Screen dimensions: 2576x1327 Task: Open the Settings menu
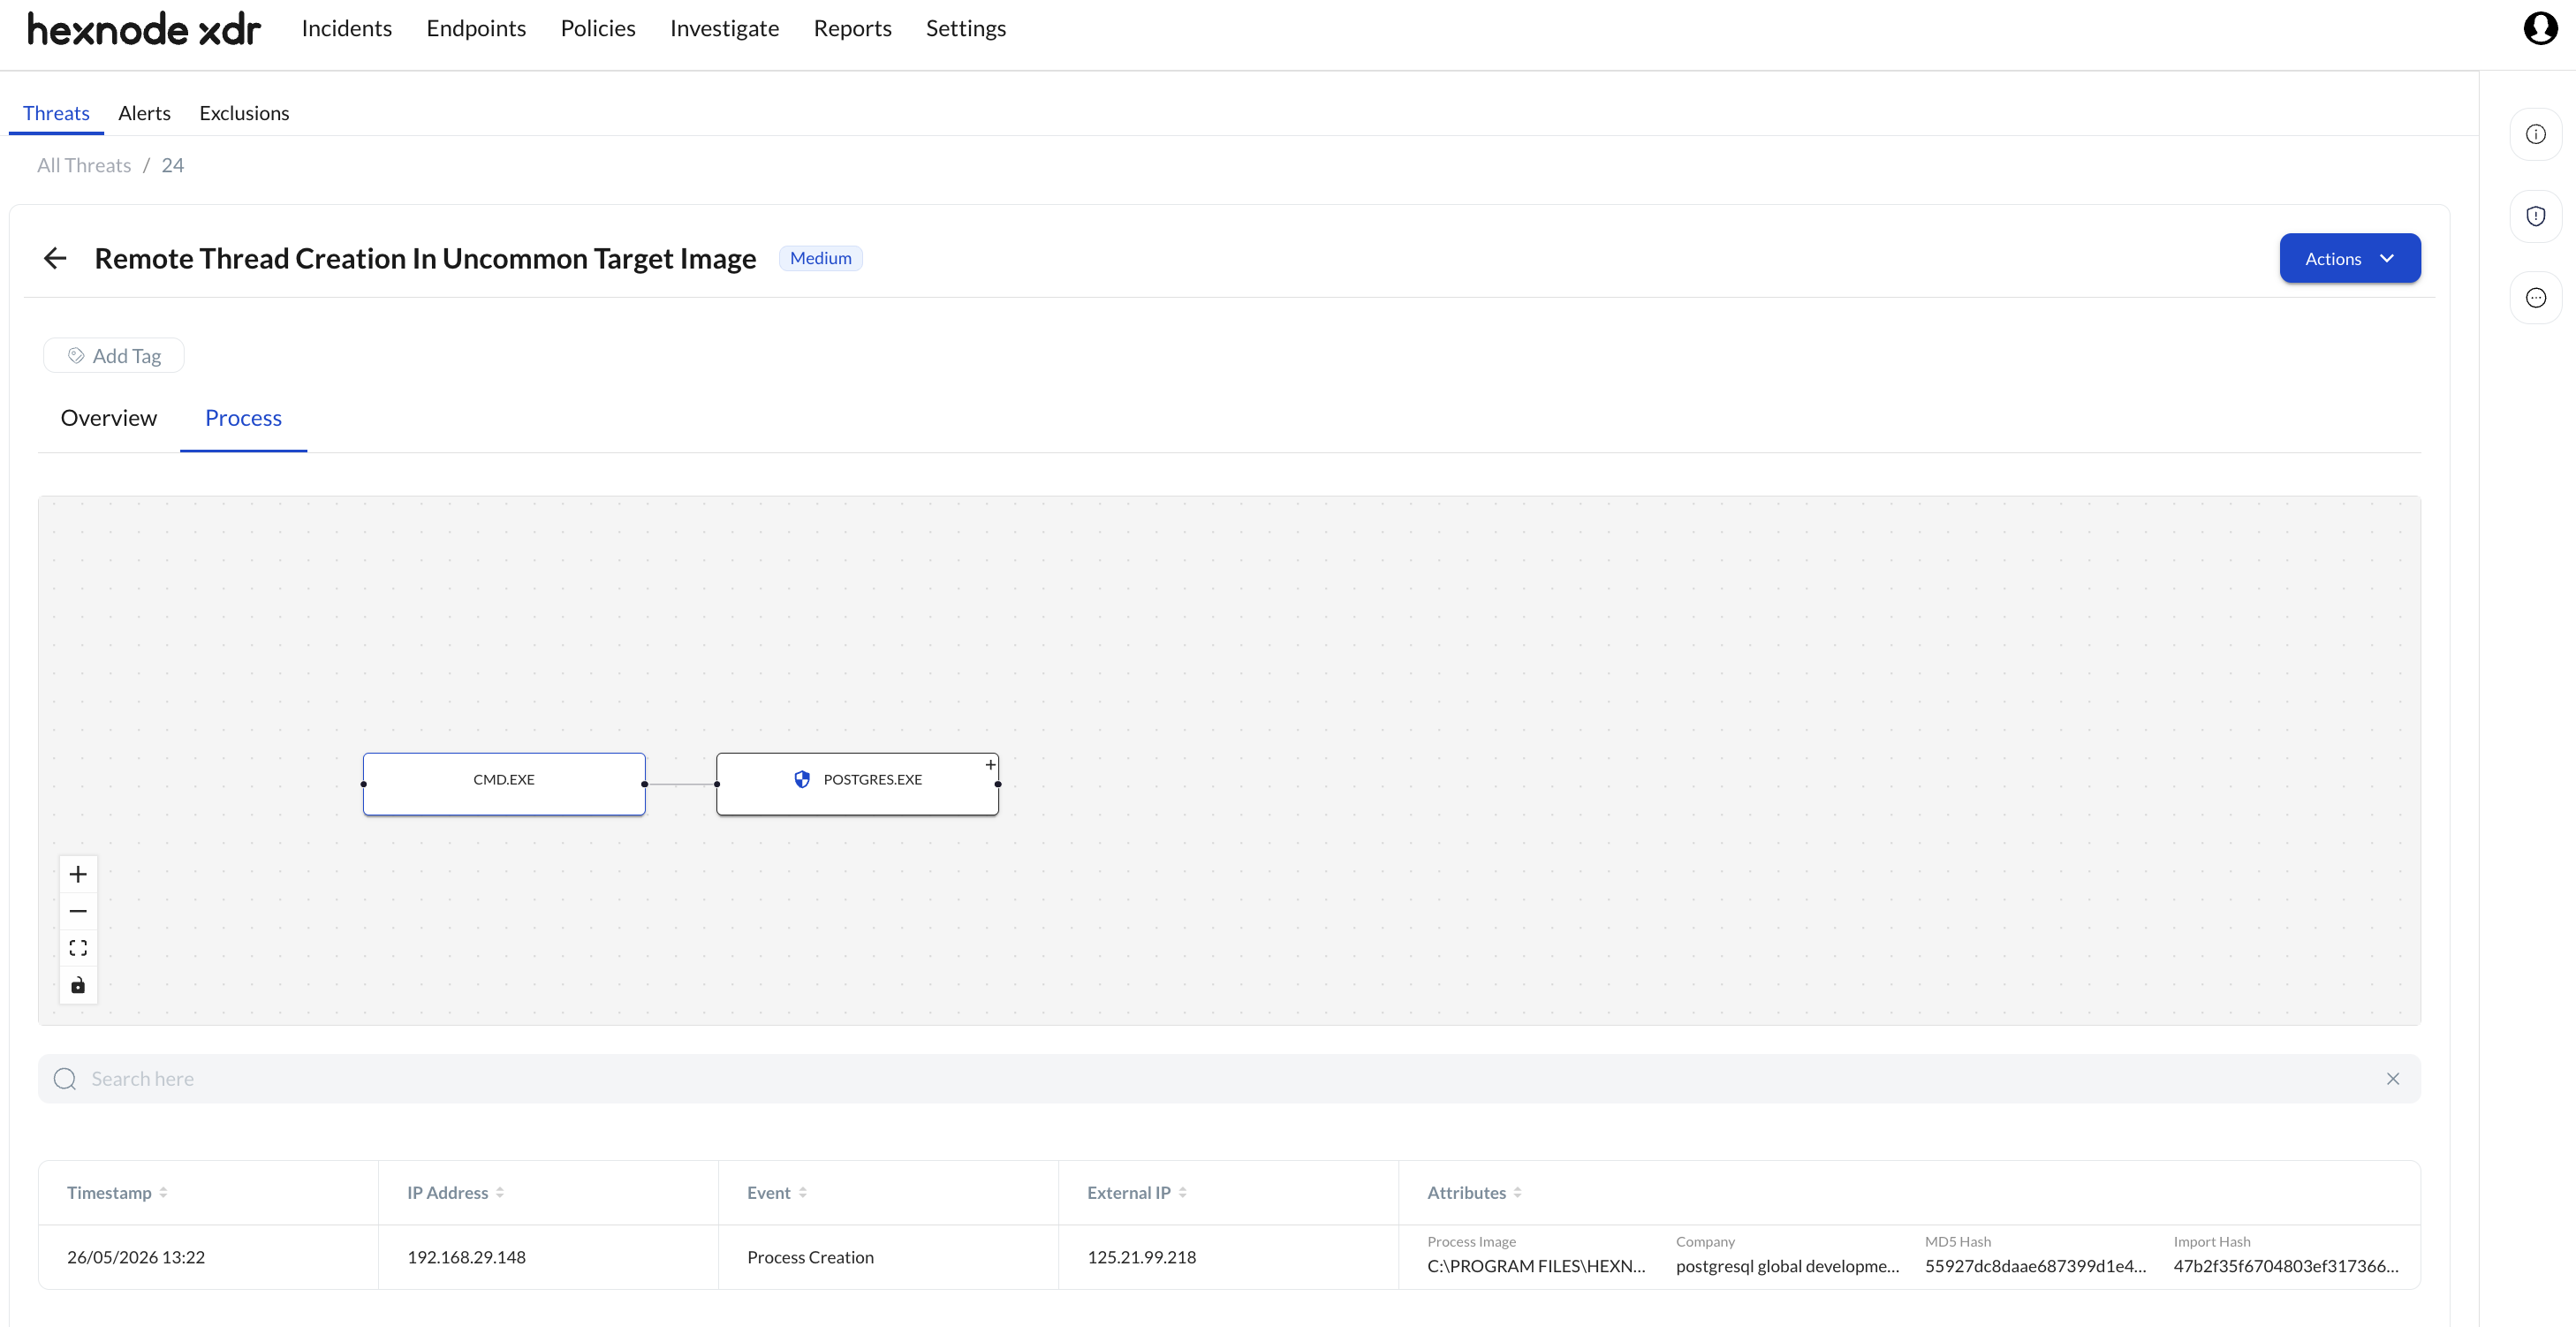(x=966, y=28)
